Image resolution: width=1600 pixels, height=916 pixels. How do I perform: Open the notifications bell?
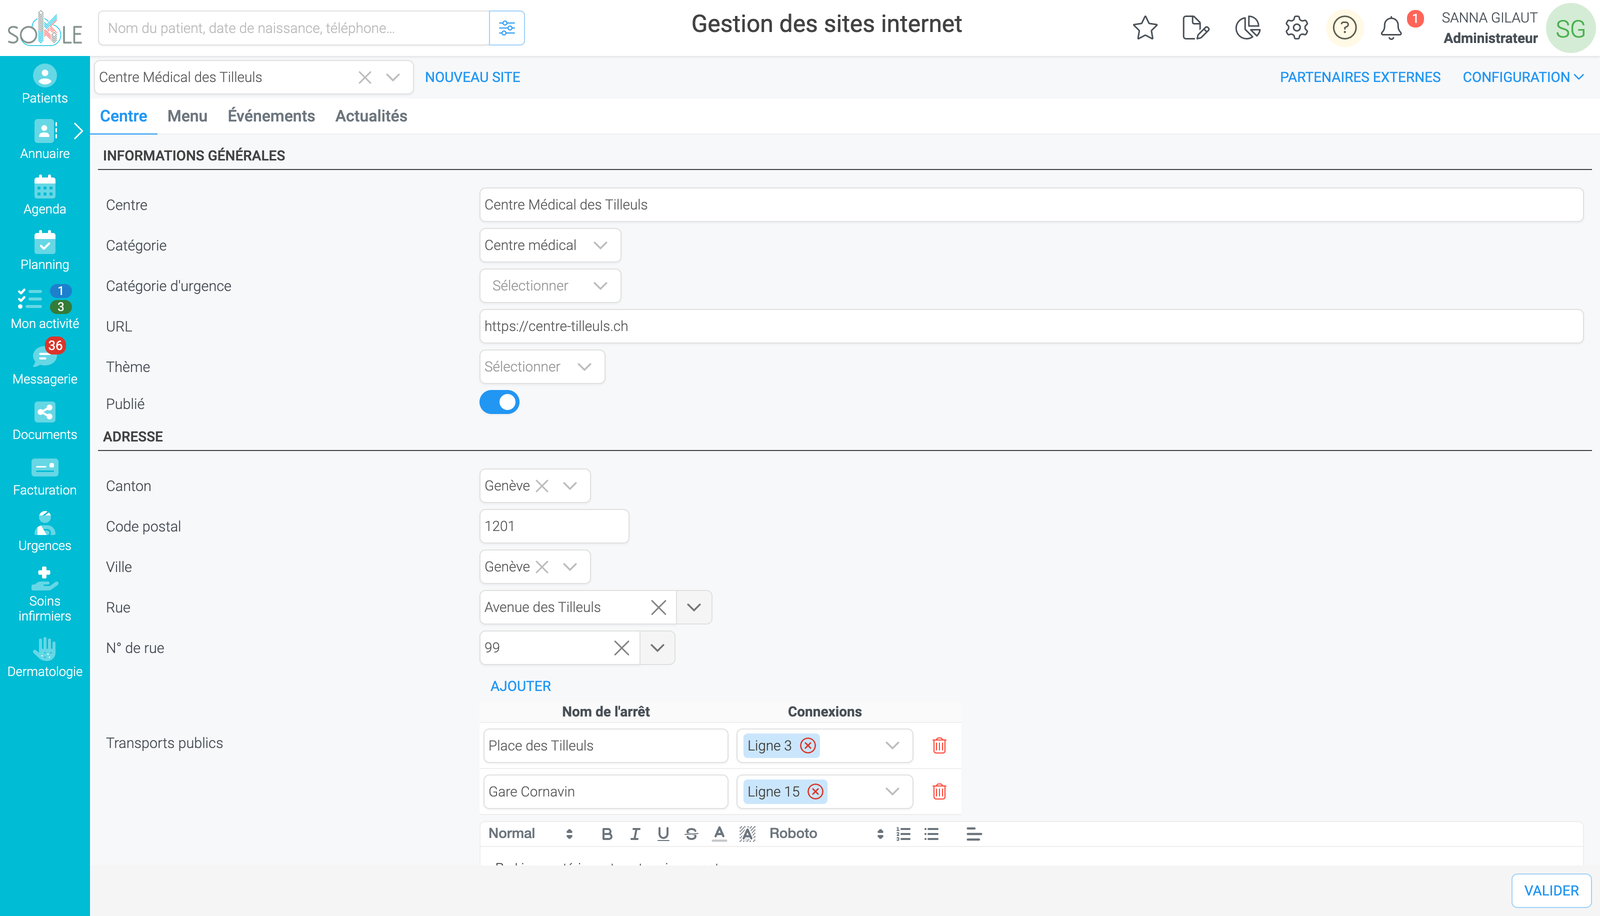tap(1391, 28)
